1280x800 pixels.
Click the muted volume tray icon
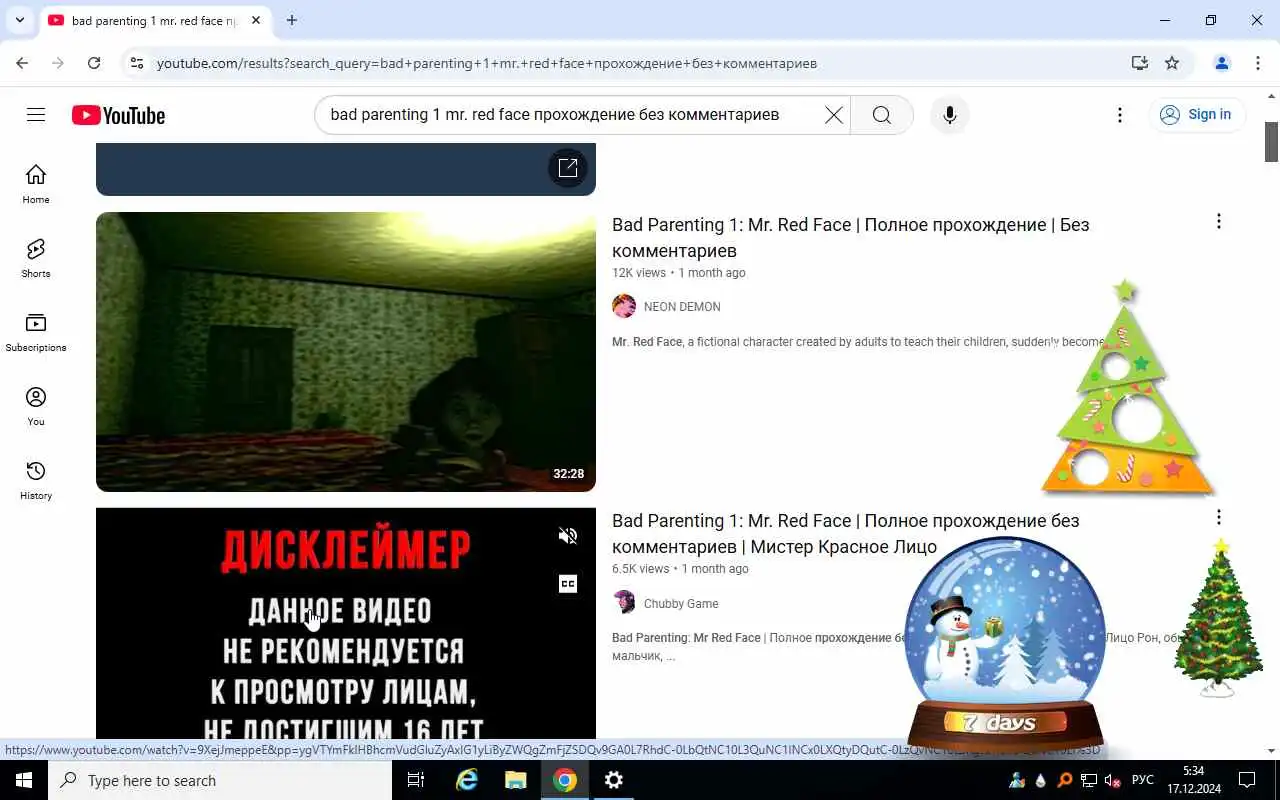(x=1113, y=780)
